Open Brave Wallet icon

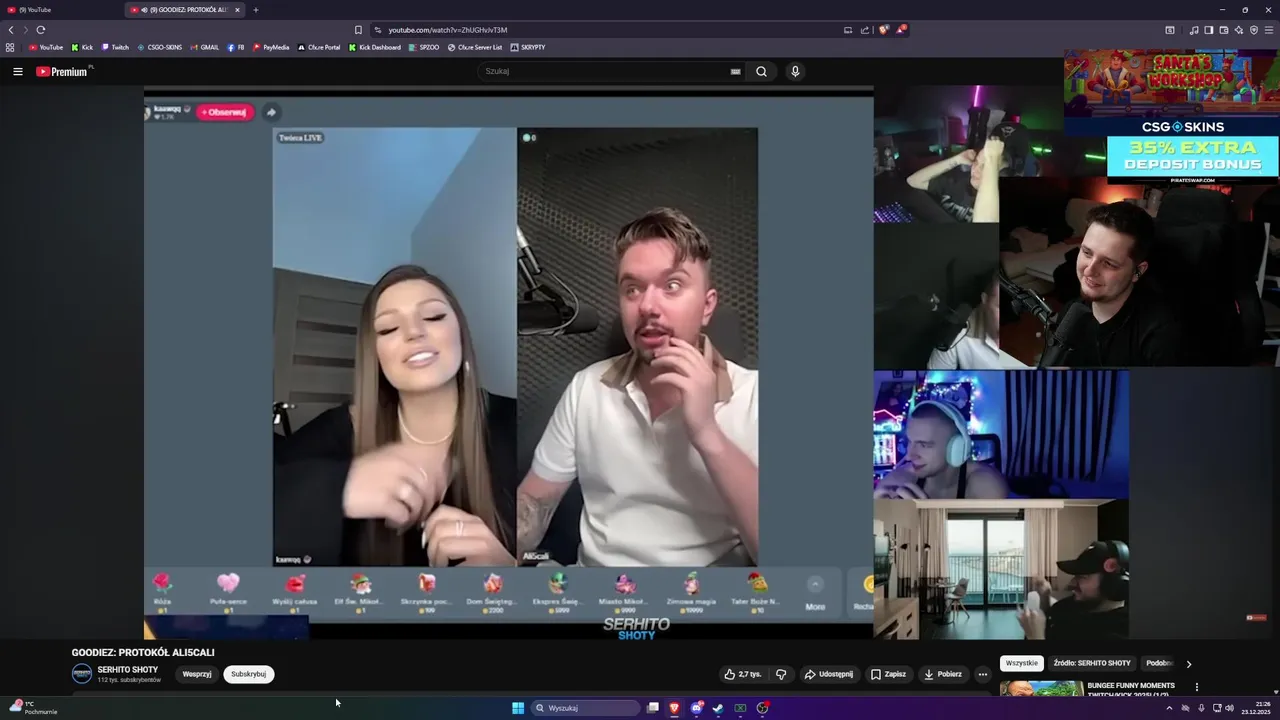[1223, 30]
